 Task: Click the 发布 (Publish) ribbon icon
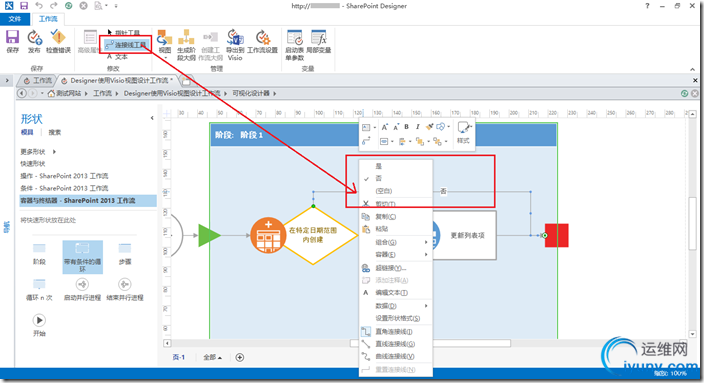(34, 41)
